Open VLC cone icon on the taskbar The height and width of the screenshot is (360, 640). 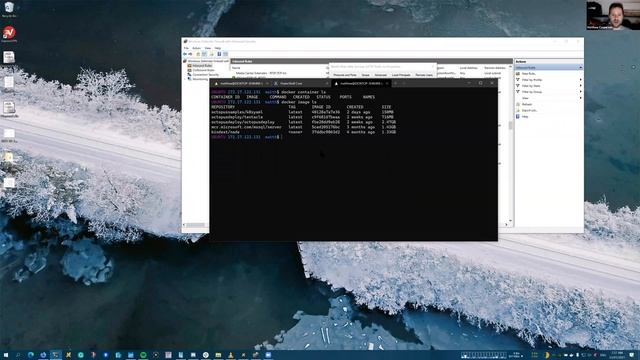[x=231, y=355]
